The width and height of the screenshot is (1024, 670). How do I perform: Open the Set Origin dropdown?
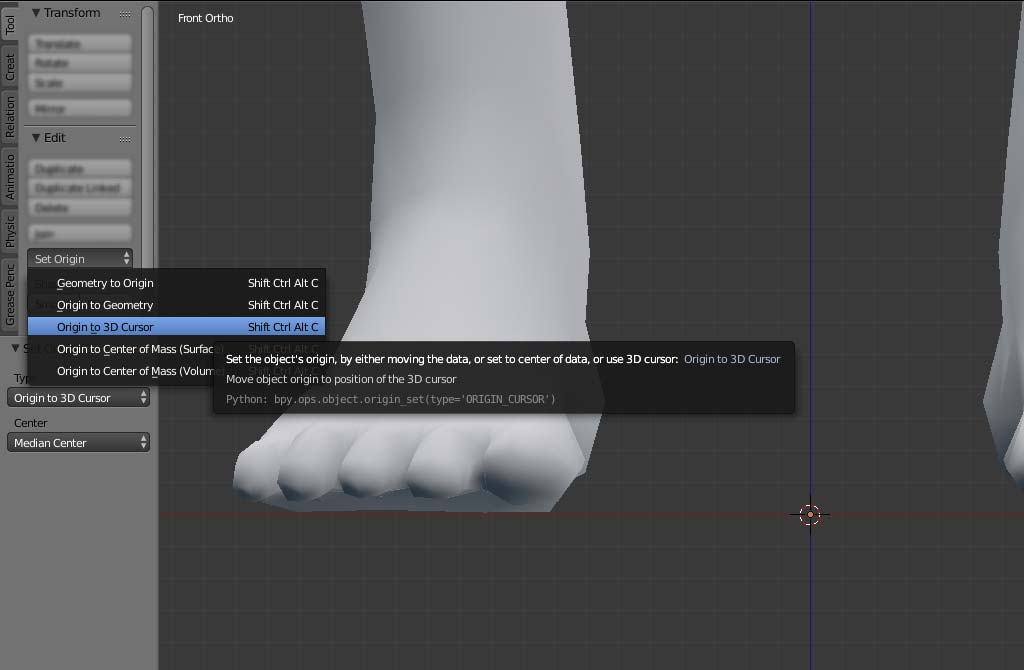(80, 259)
